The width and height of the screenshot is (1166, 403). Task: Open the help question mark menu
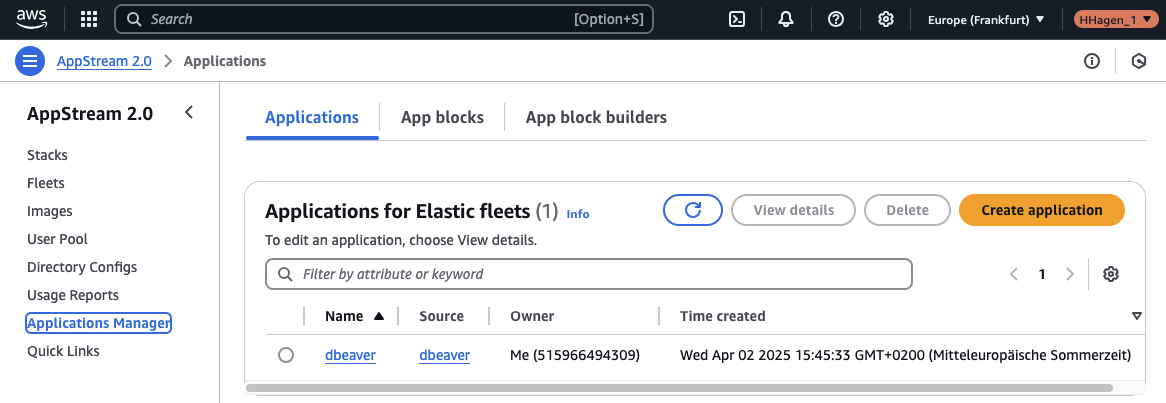(836, 20)
